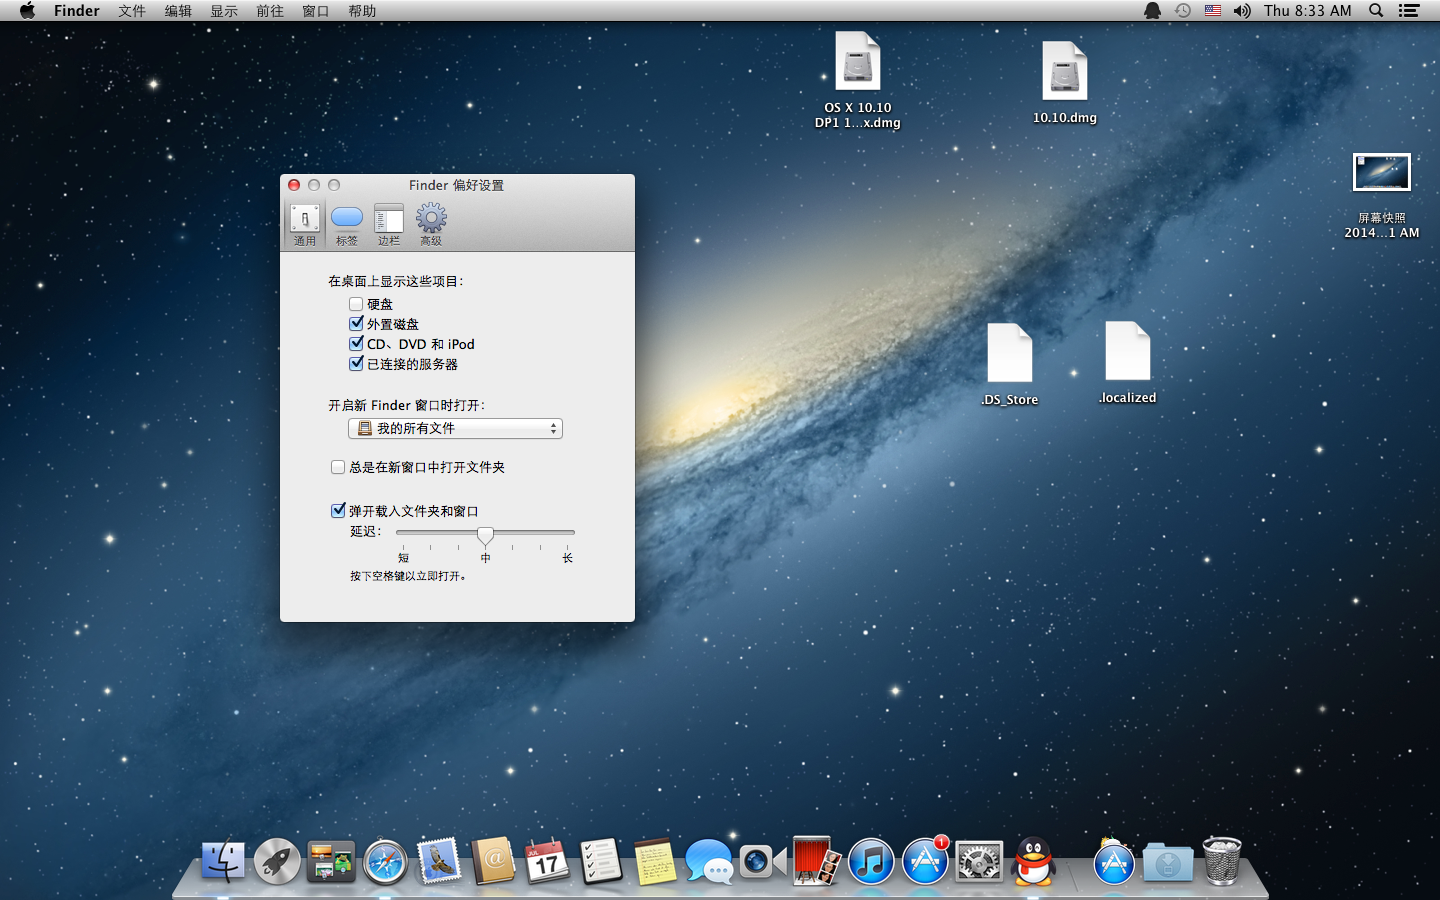
Task: Open Contacts address book in Dock
Action: pyautogui.click(x=493, y=861)
